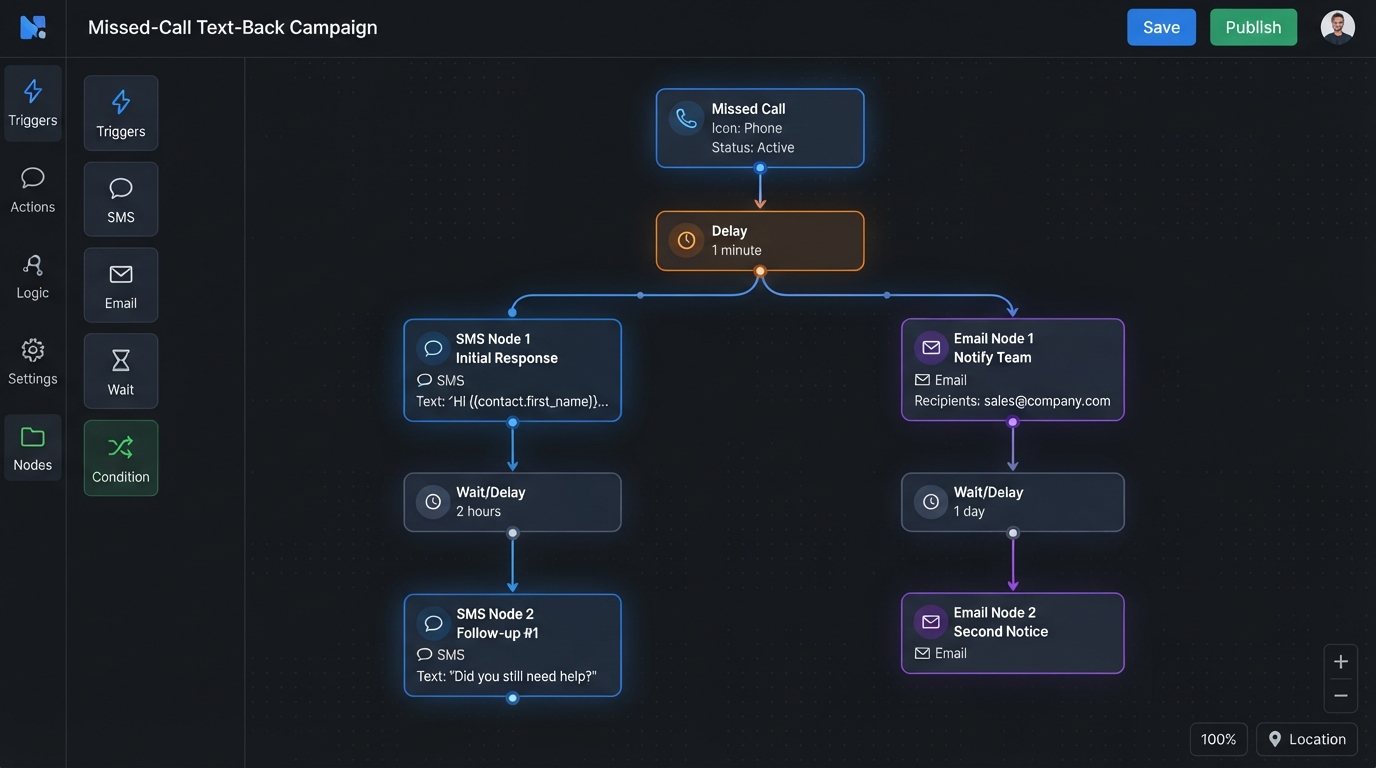The height and width of the screenshot is (768, 1376).
Task: Click the phone icon on Missed Call node
Action: 686,118
